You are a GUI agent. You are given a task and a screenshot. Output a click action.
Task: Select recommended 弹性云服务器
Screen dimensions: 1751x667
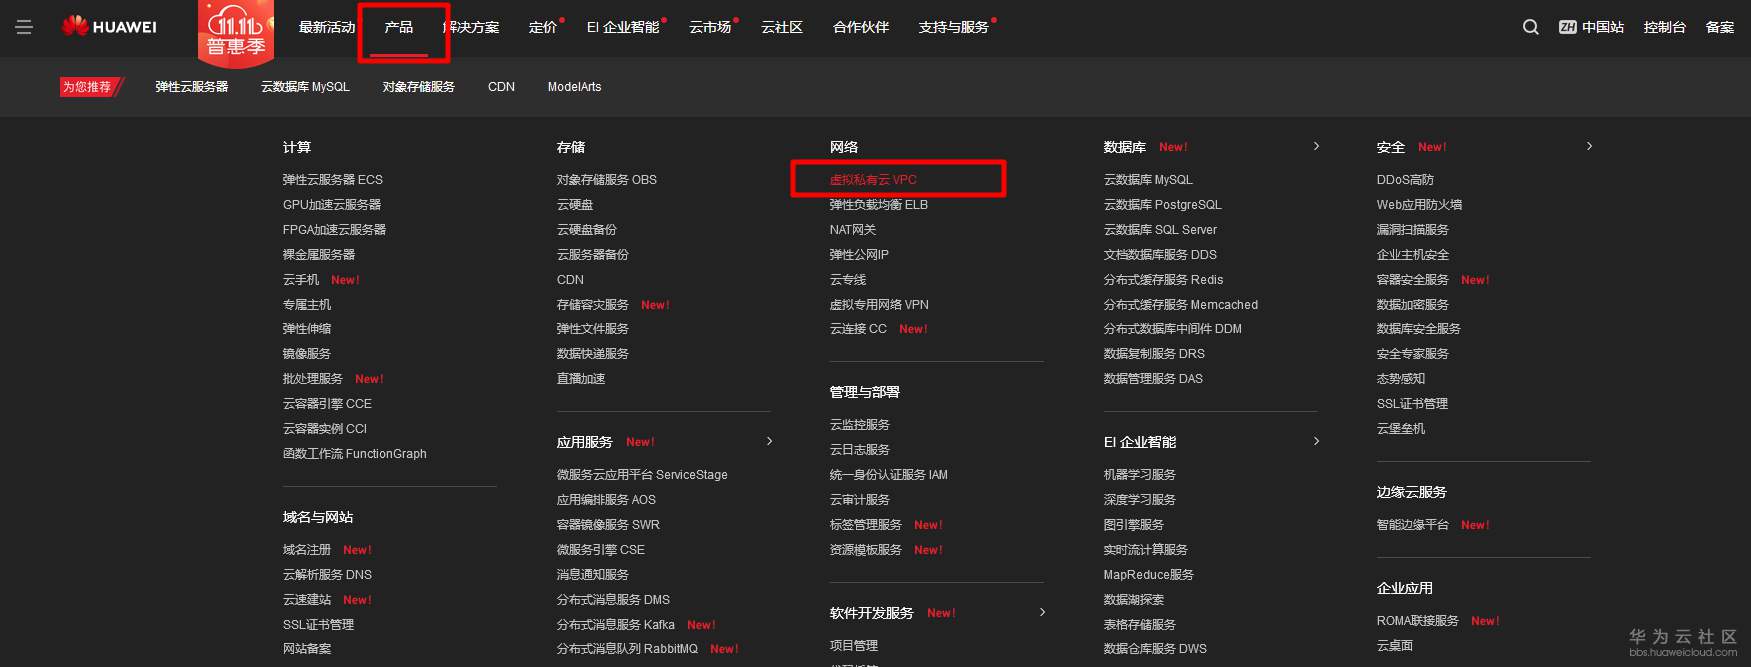point(192,87)
